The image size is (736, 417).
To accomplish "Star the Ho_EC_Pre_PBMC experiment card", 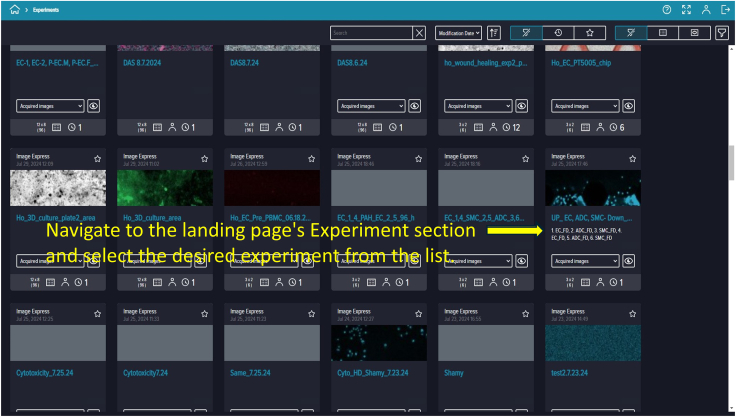I will (311, 159).
